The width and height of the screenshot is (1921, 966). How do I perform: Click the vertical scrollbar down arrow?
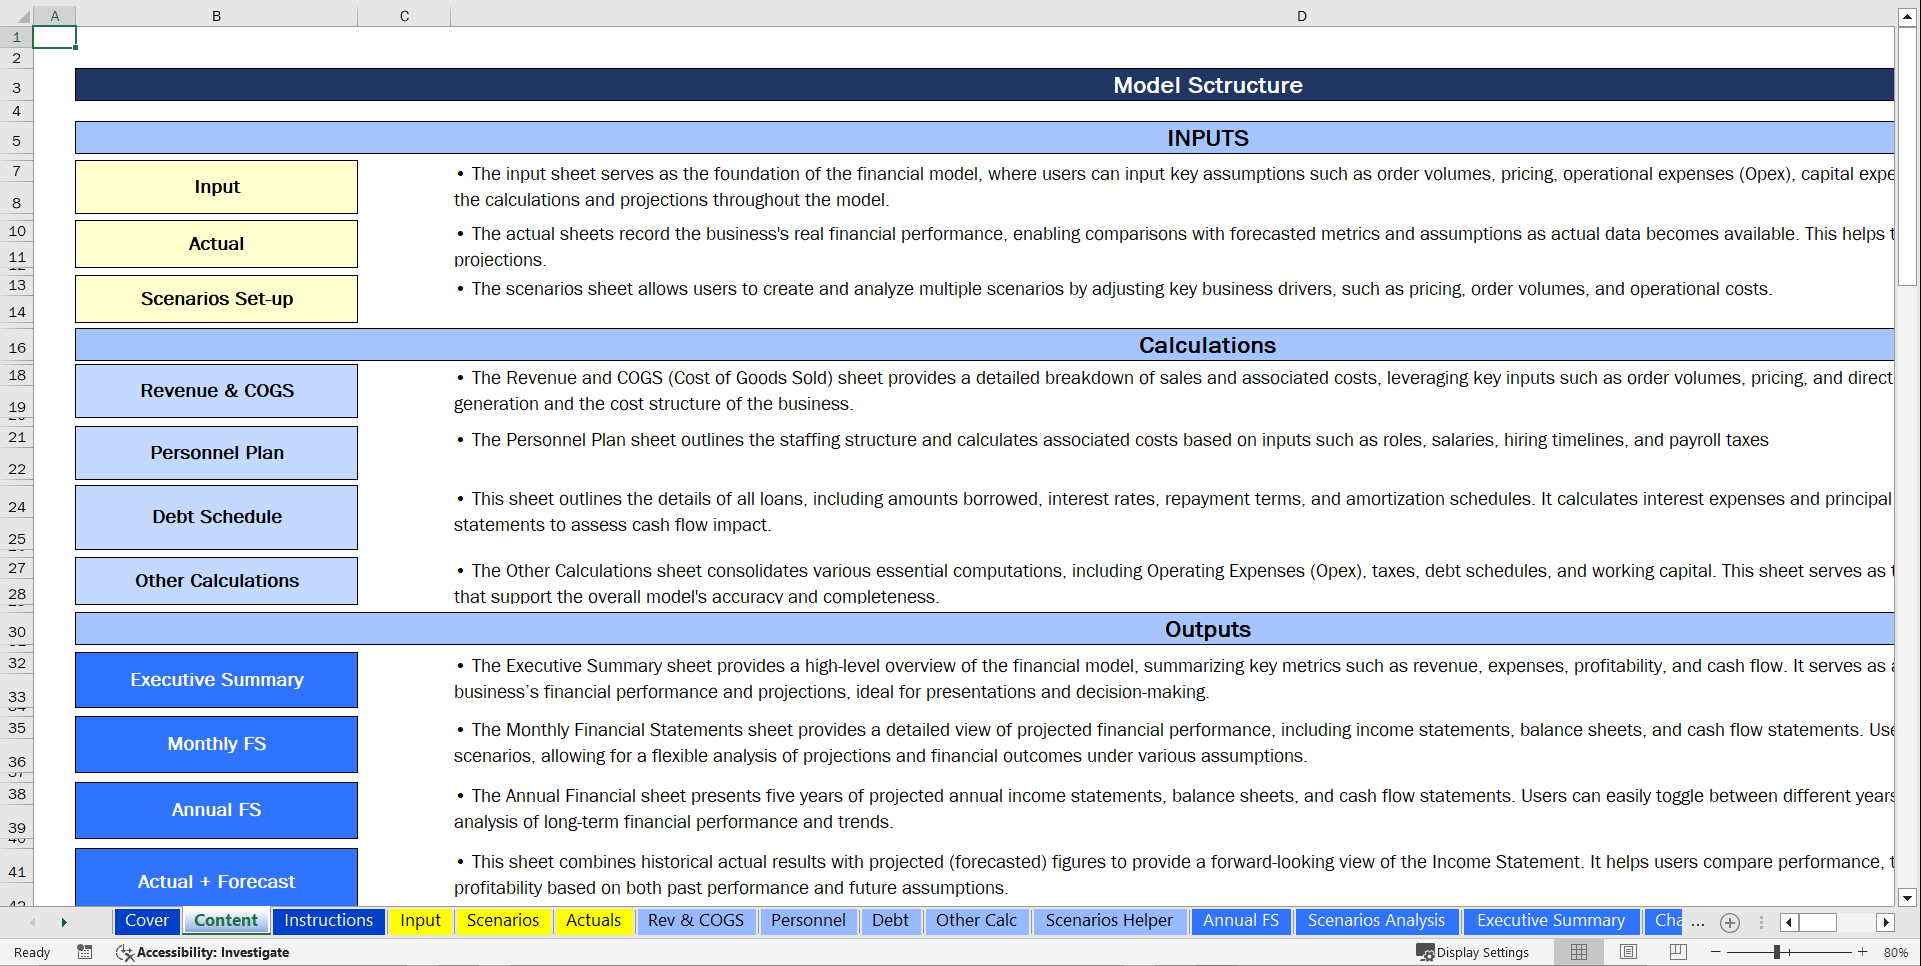1908,897
